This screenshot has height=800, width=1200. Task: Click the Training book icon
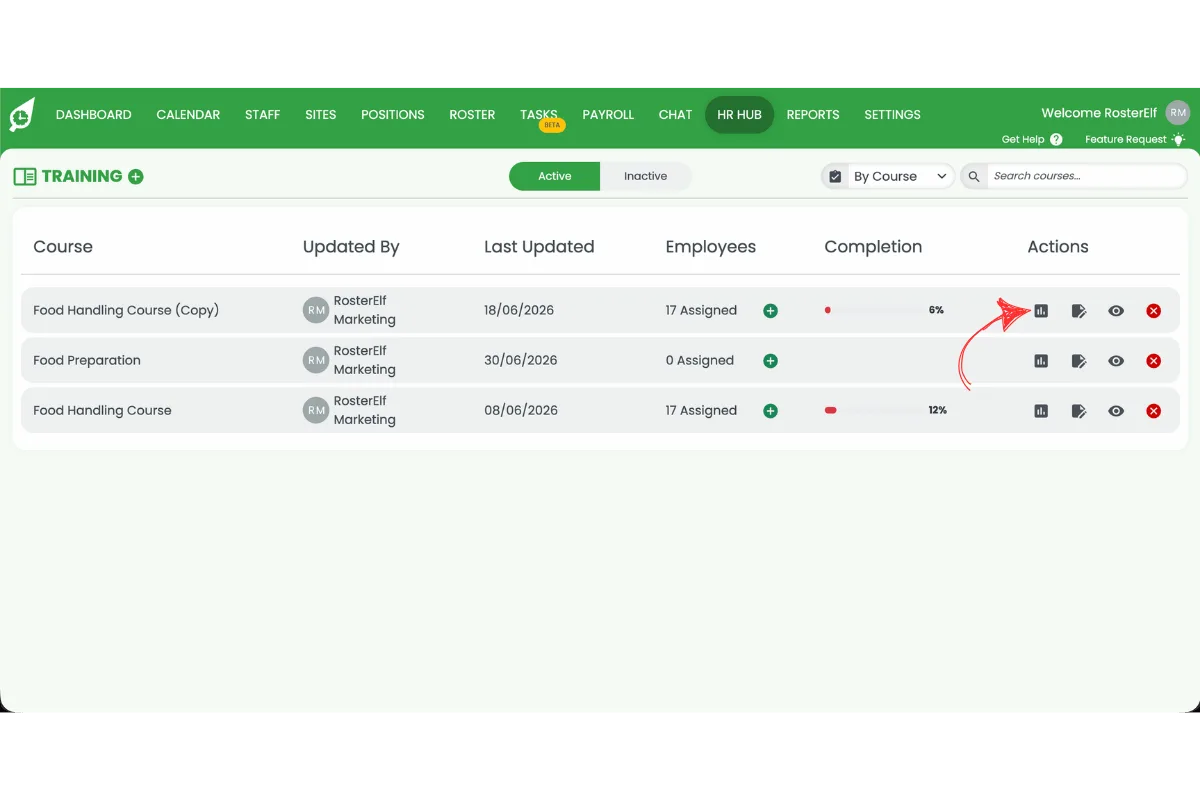(x=25, y=177)
